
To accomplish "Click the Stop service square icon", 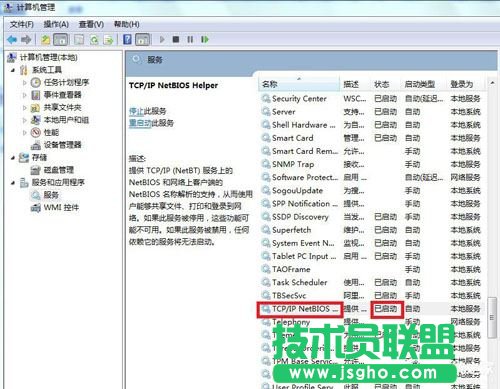I will [176, 40].
